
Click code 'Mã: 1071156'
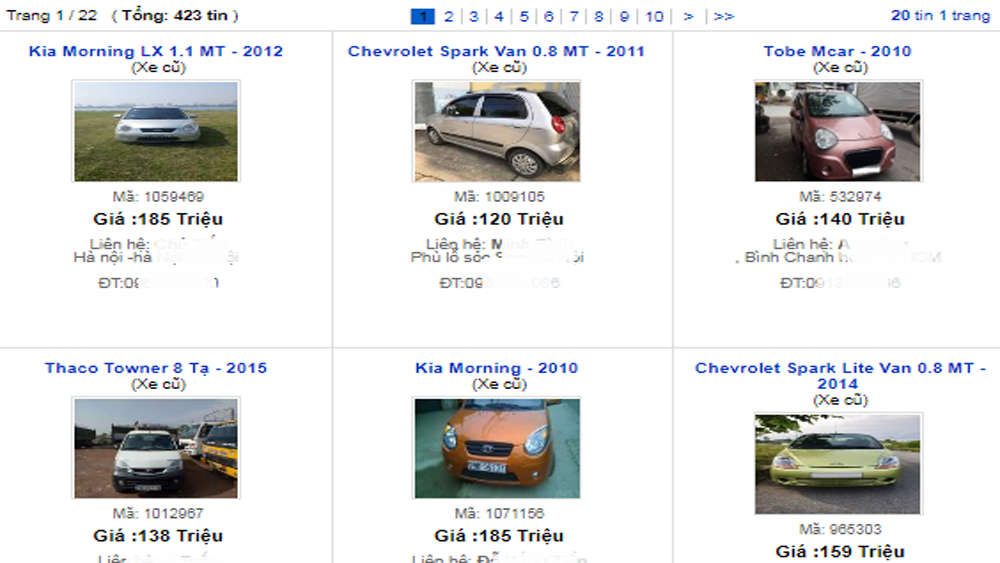tap(499, 513)
